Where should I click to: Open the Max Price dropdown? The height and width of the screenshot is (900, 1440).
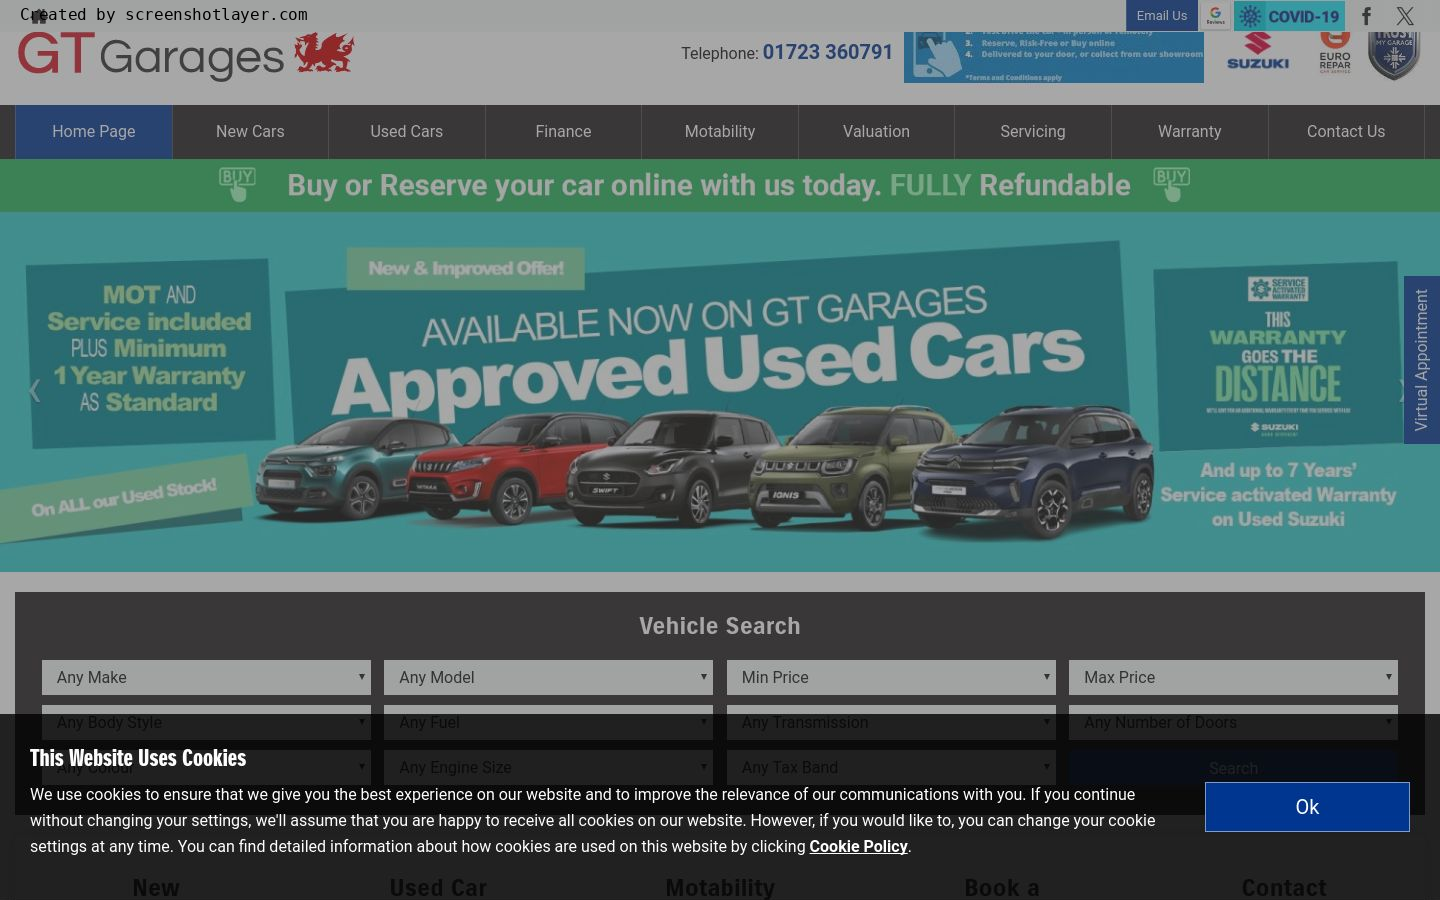click(x=1233, y=677)
